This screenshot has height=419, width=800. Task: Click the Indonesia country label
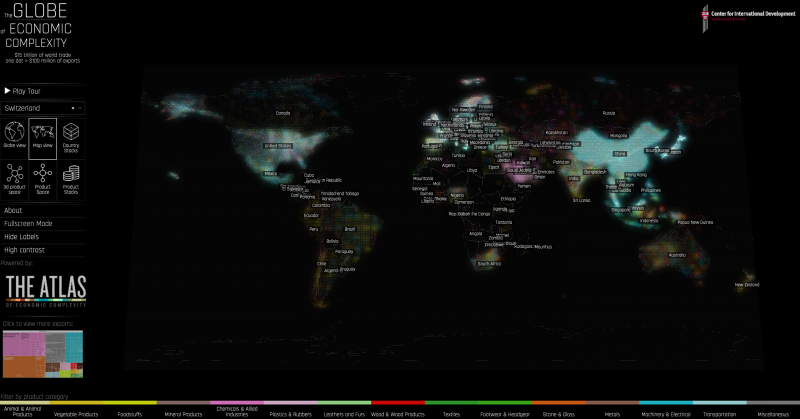[x=649, y=221]
